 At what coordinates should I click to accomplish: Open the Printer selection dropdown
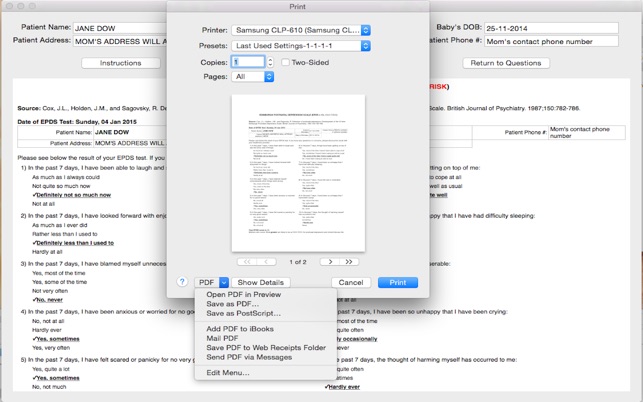pos(301,30)
